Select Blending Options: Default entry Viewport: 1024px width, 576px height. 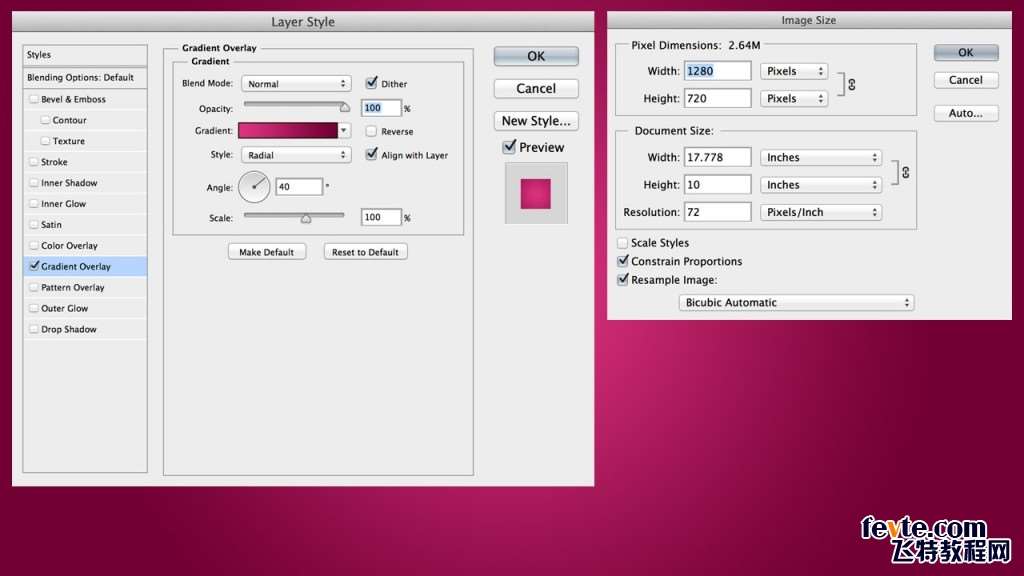80,77
